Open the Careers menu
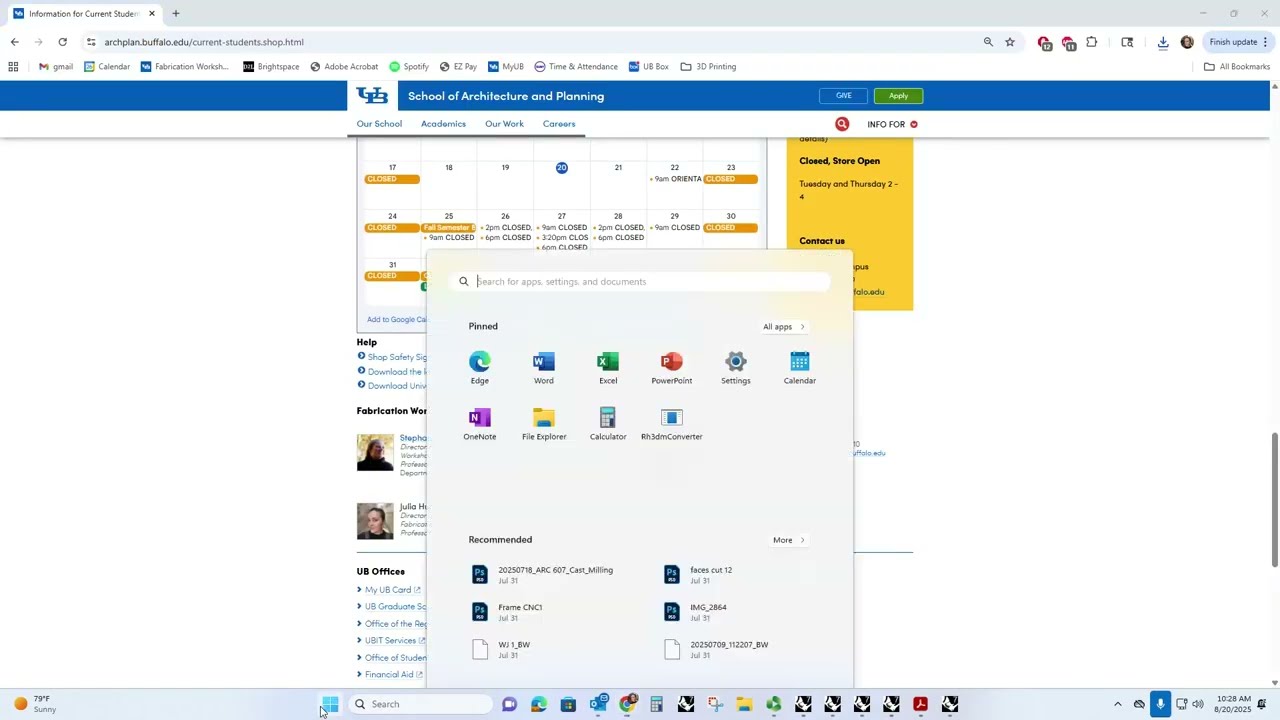This screenshot has width=1280, height=720. click(x=559, y=124)
